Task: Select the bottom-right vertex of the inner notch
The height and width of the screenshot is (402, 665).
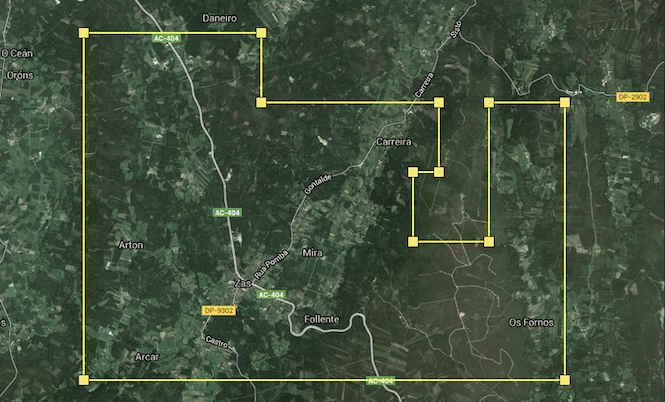Action: point(489,241)
